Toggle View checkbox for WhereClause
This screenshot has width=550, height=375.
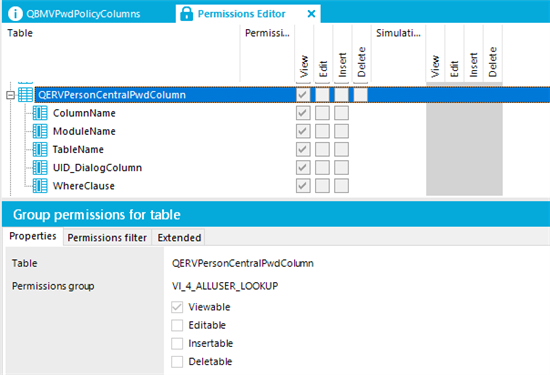(x=303, y=186)
